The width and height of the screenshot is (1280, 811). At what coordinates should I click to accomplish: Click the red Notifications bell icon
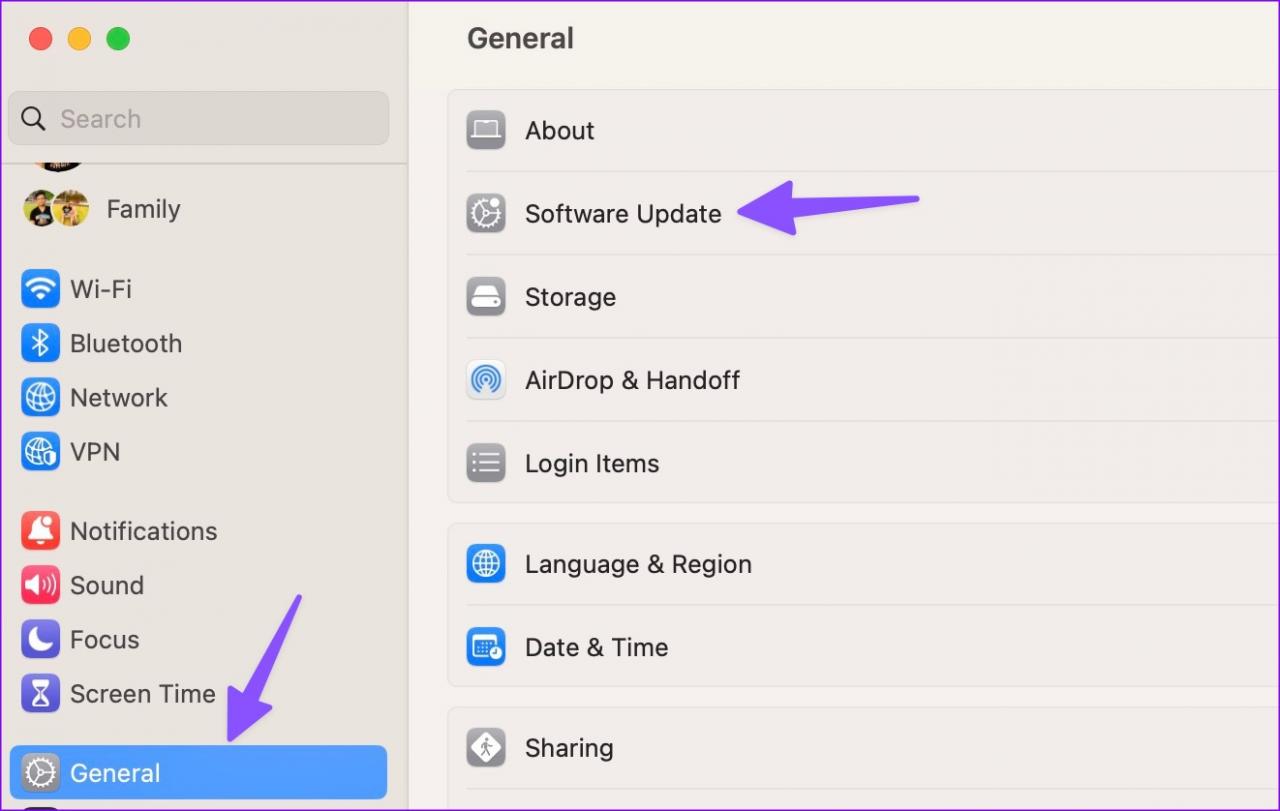coord(40,531)
